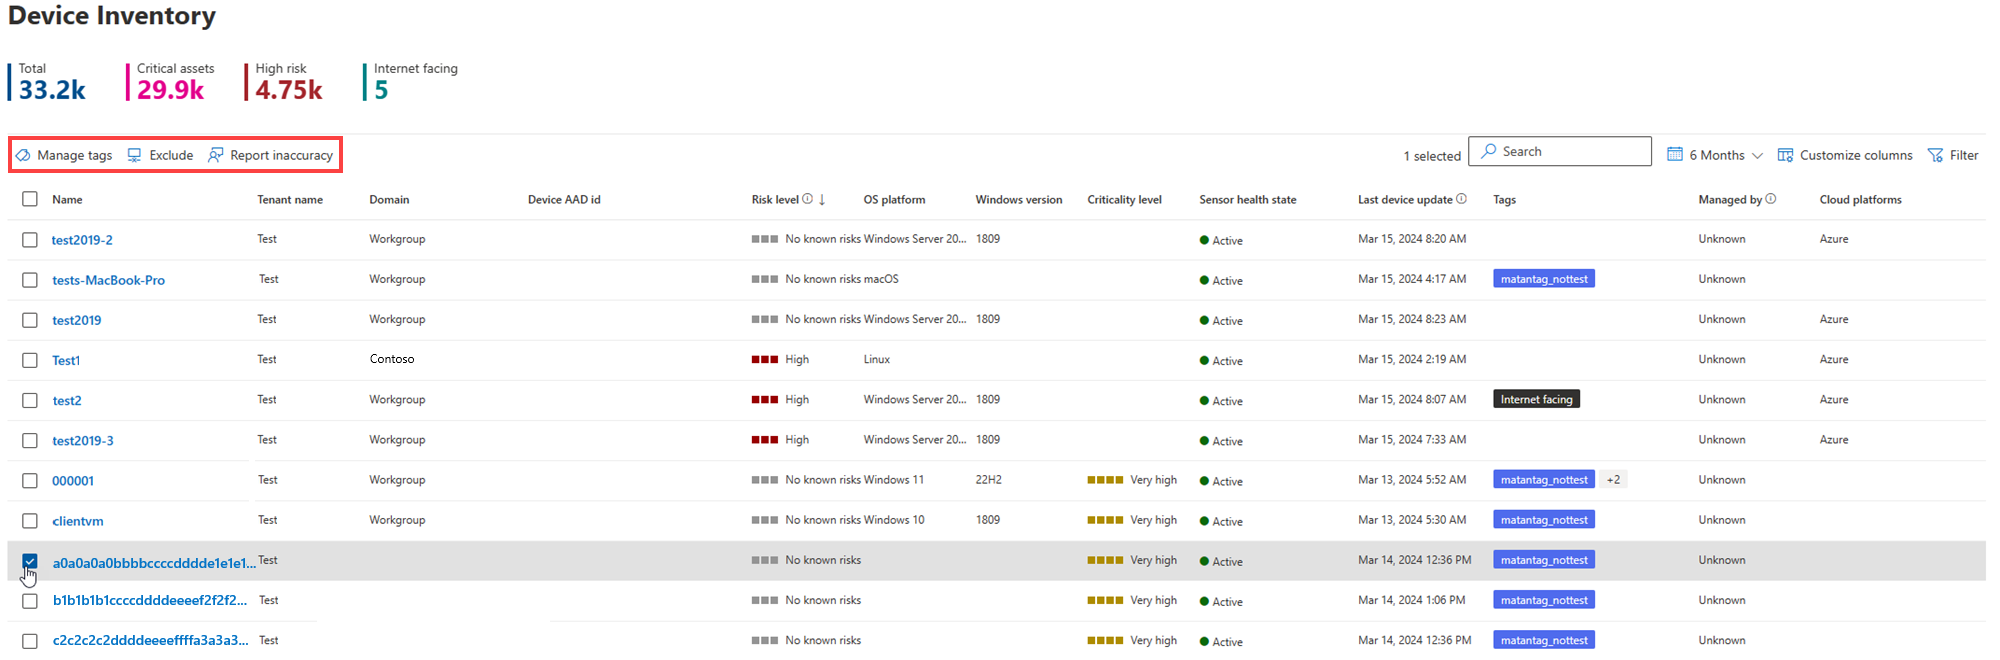Click the calendar icon beside 6 Months
The image size is (2000, 660).
click(x=1675, y=154)
